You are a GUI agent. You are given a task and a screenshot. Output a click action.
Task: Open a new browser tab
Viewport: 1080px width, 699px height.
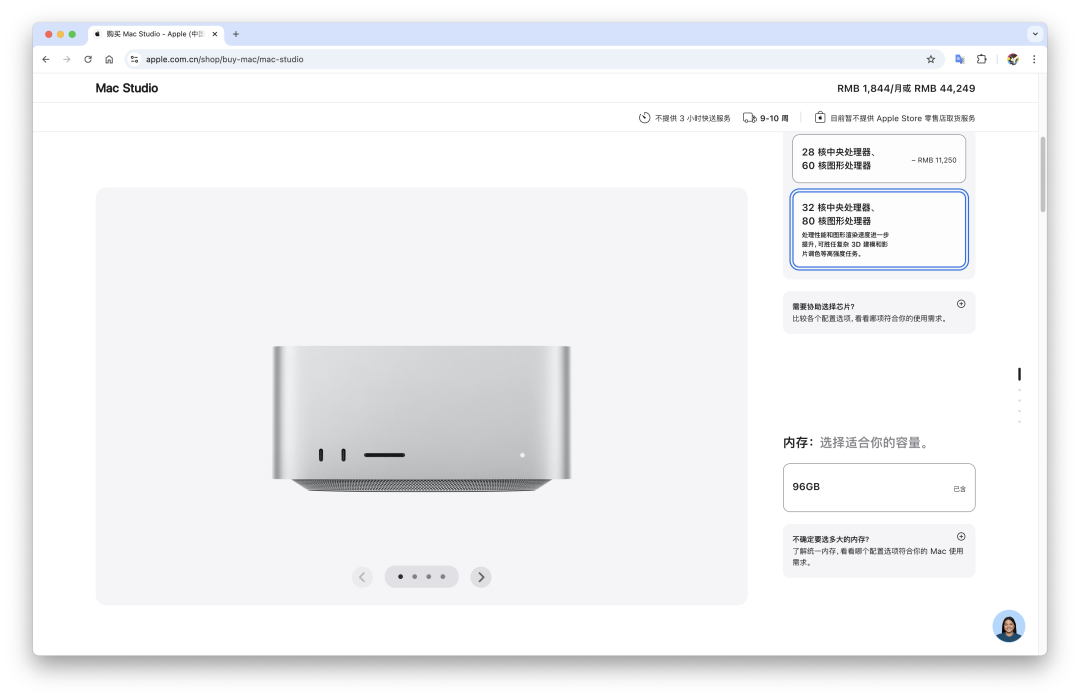[x=236, y=34]
